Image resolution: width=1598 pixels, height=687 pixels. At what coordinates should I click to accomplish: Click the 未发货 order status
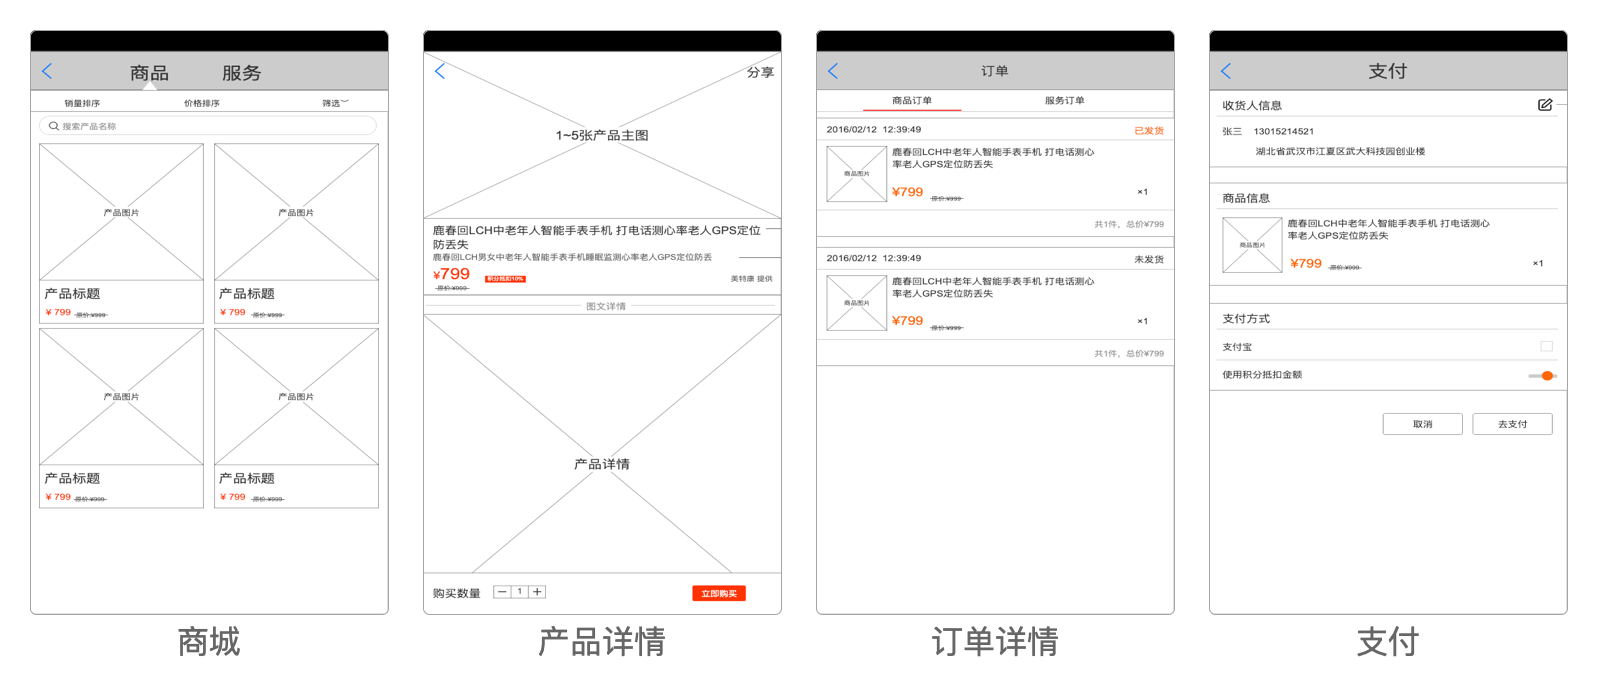[1149, 259]
